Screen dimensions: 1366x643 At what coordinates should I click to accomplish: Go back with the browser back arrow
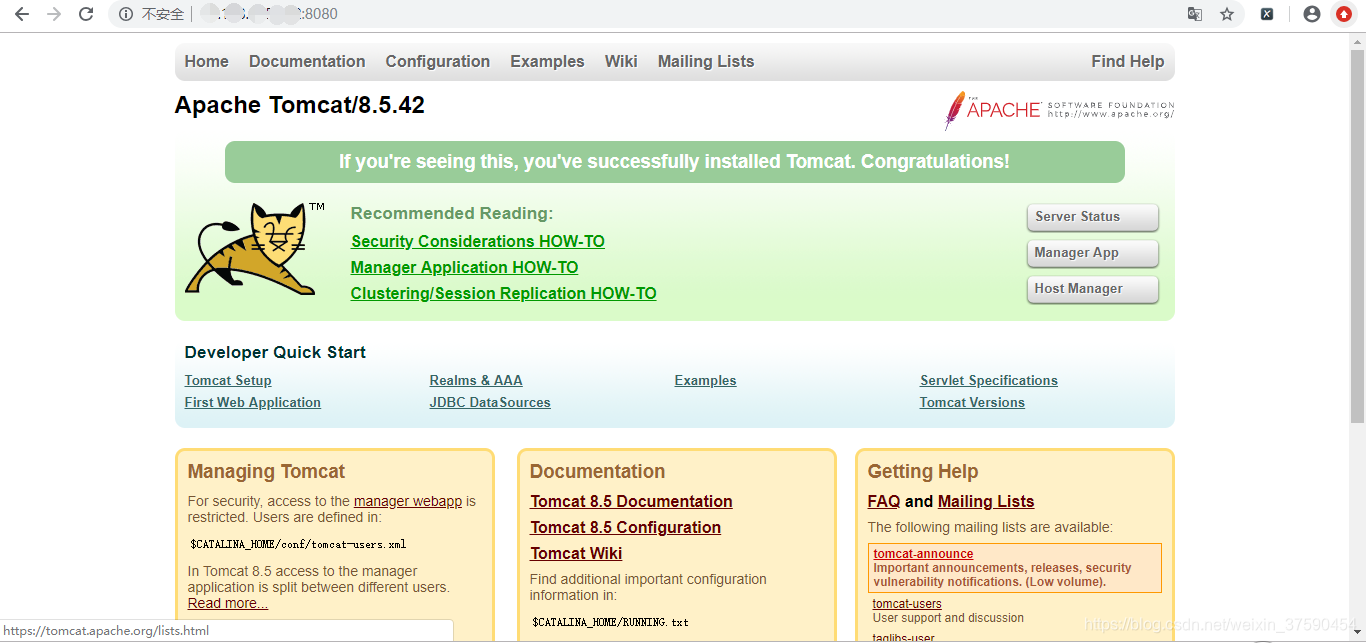(x=22, y=14)
